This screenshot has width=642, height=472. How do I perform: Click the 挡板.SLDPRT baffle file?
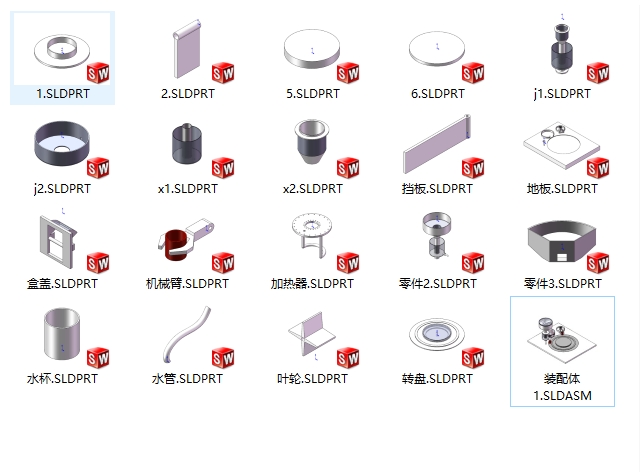[437, 153]
